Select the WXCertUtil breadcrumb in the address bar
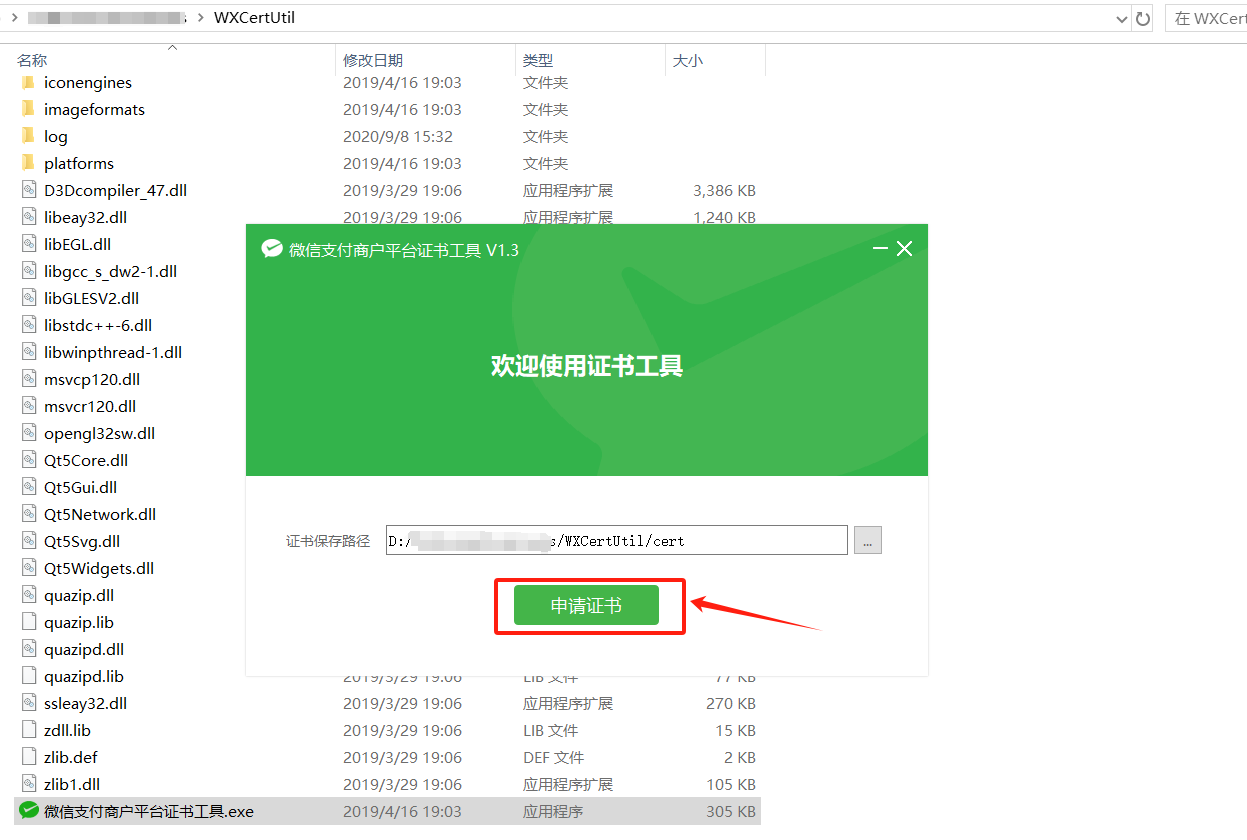 254,18
